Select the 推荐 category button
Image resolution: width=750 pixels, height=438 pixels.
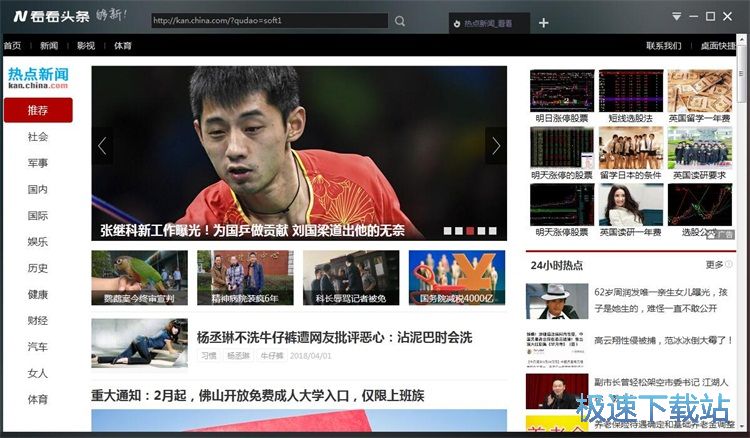pyautogui.click(x=38, y=110)
